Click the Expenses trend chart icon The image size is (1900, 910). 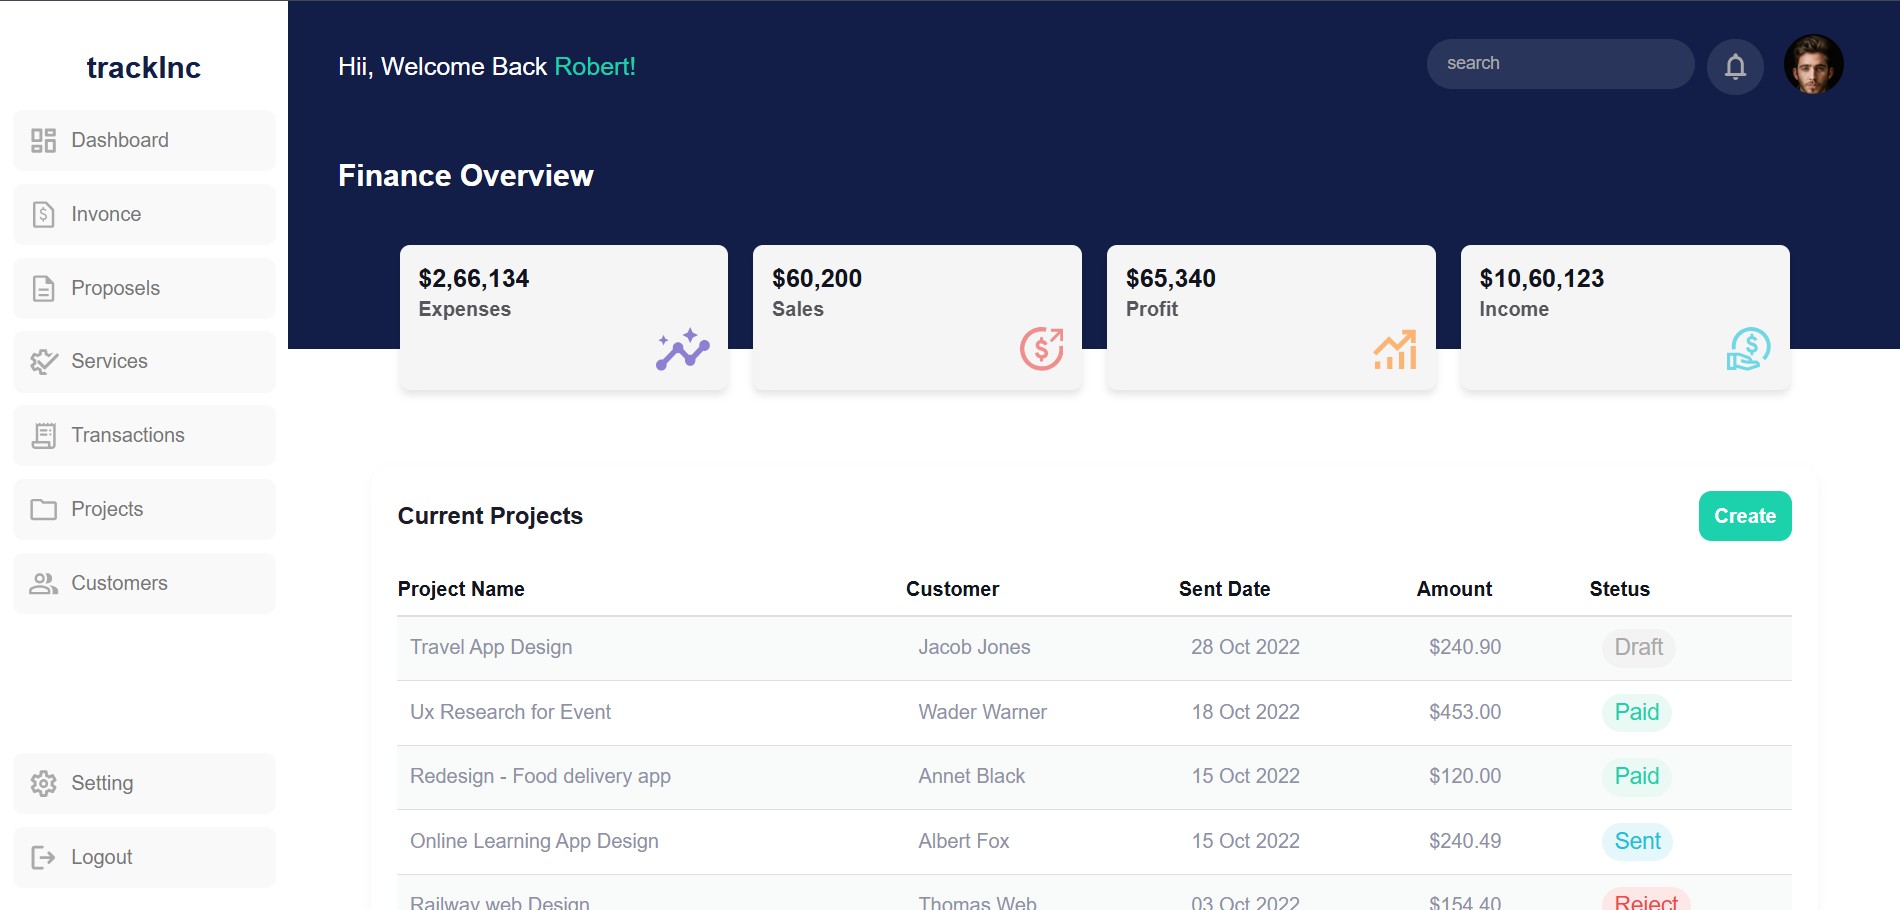pos(682,349)
